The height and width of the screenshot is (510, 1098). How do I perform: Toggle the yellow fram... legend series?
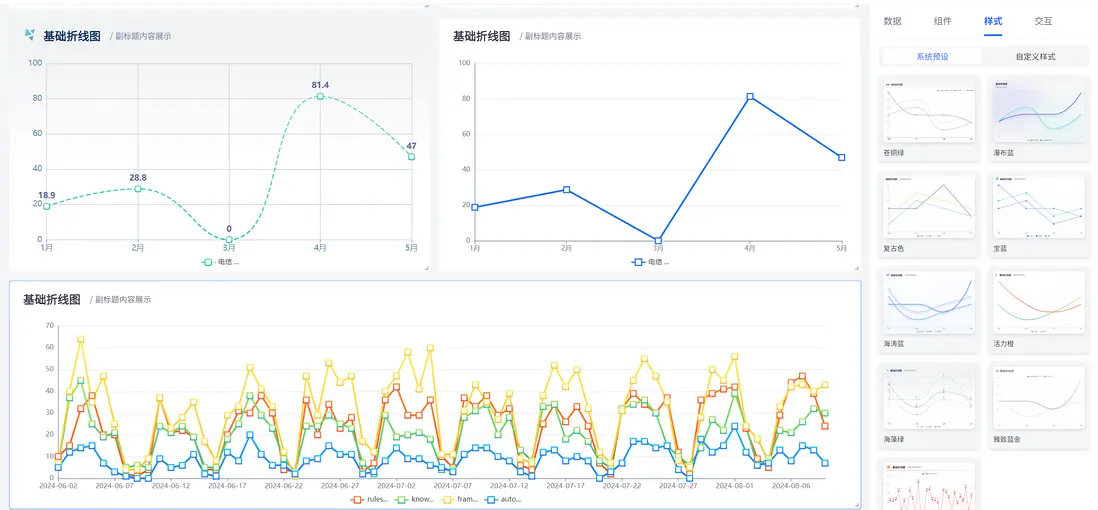[x=460, y=499]
